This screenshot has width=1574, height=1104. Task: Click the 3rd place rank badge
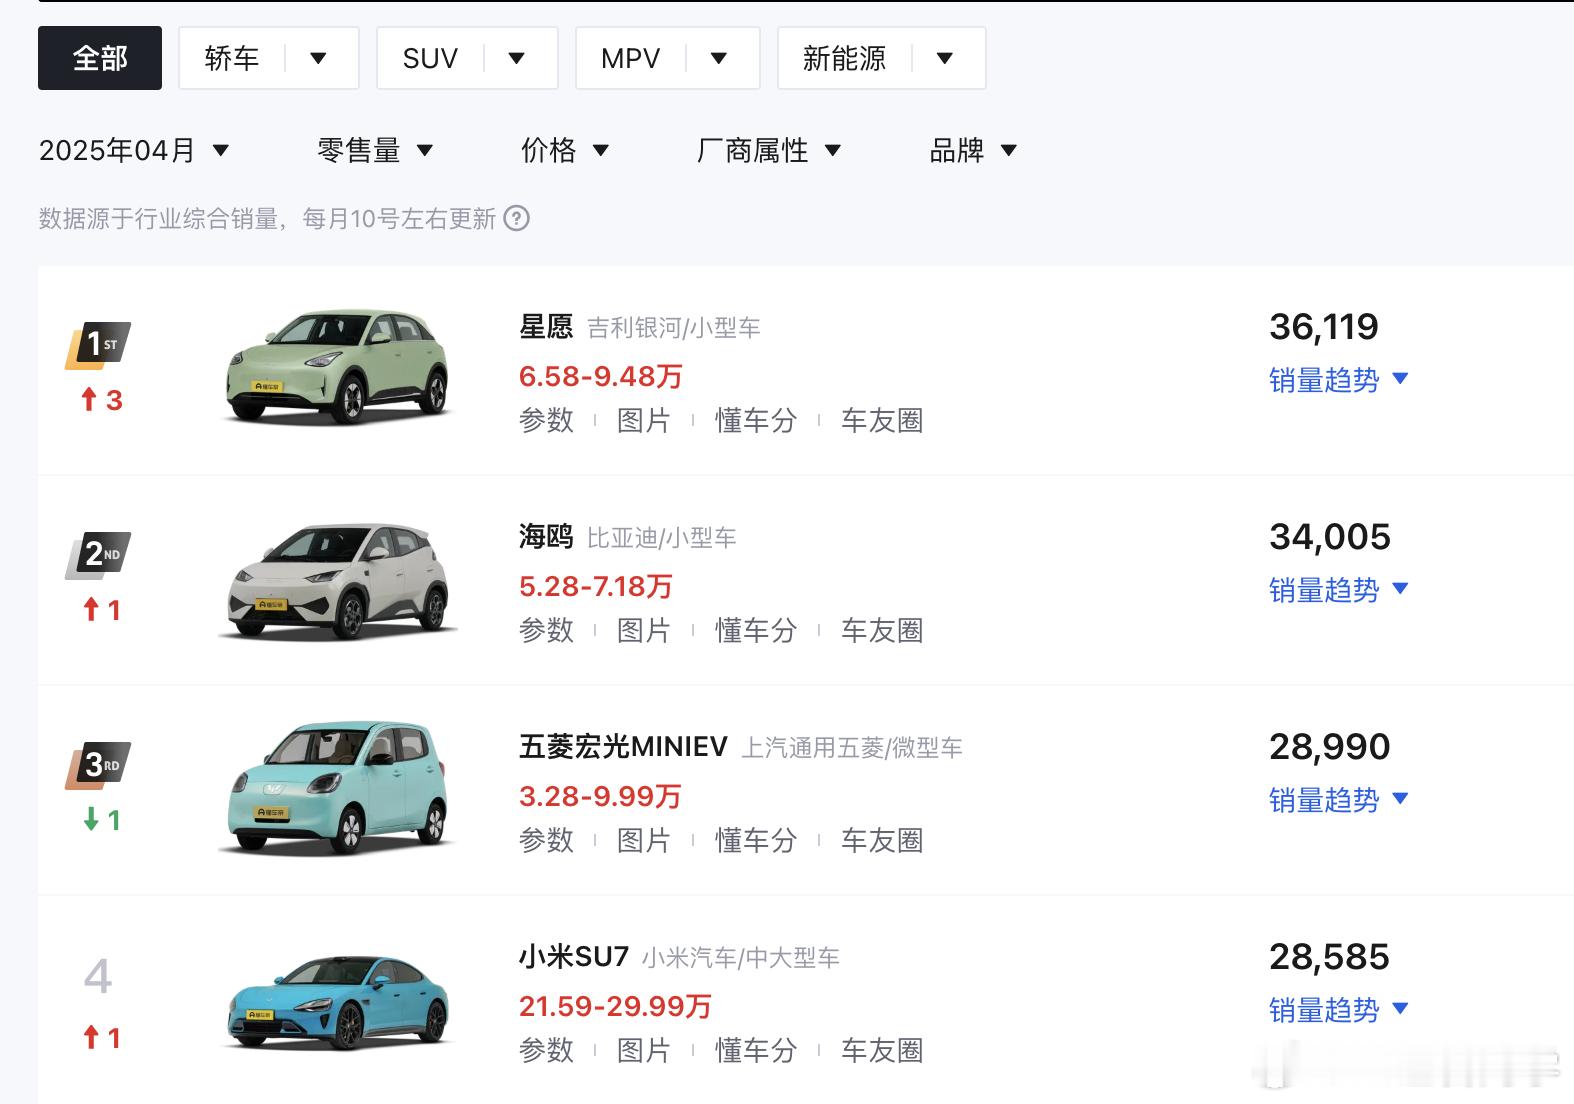click(99, 765)
